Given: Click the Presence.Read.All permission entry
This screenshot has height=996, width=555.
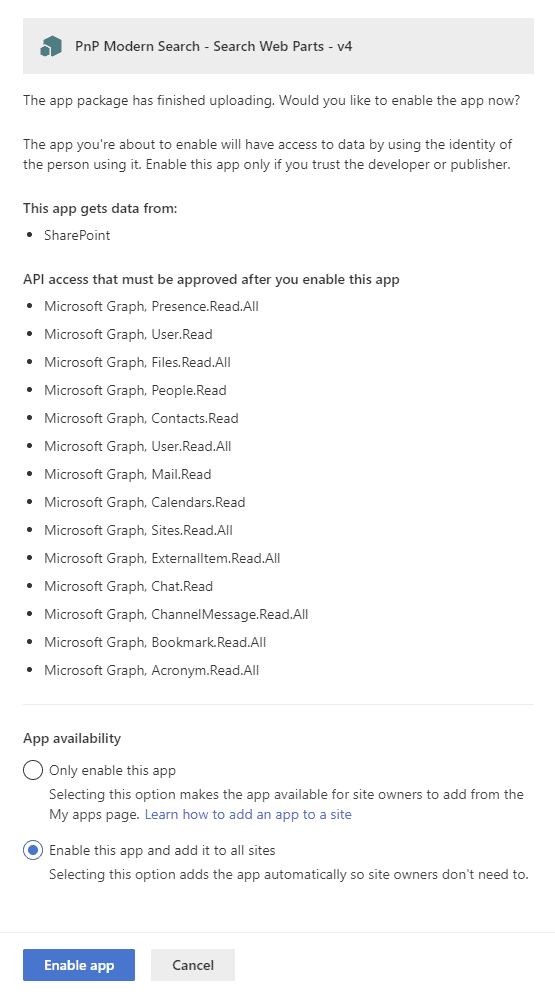Looking at the screenshot, I should point(151,306).
